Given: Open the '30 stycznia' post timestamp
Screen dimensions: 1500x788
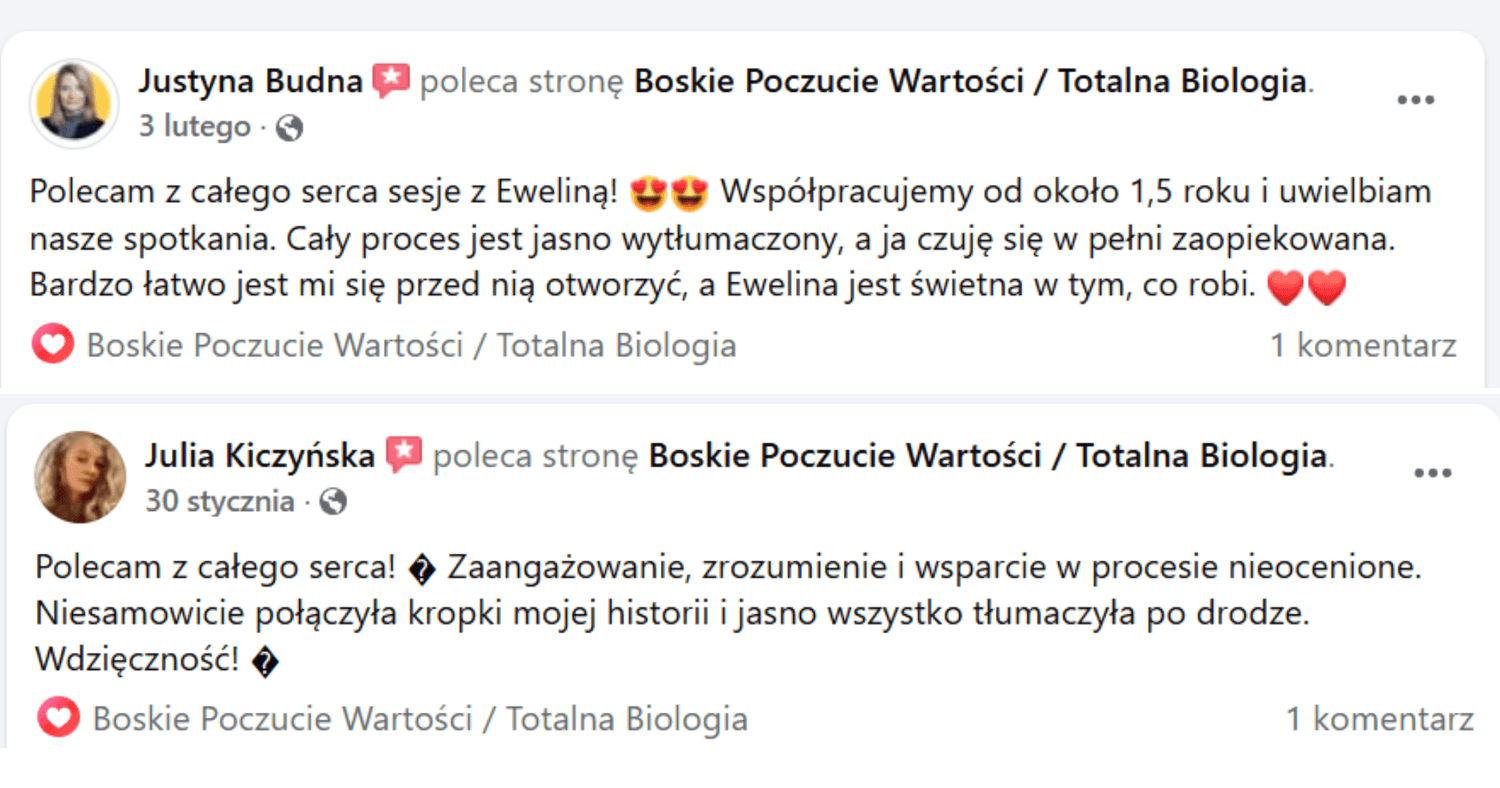Looking at the screenshot, I should [220, 501].
